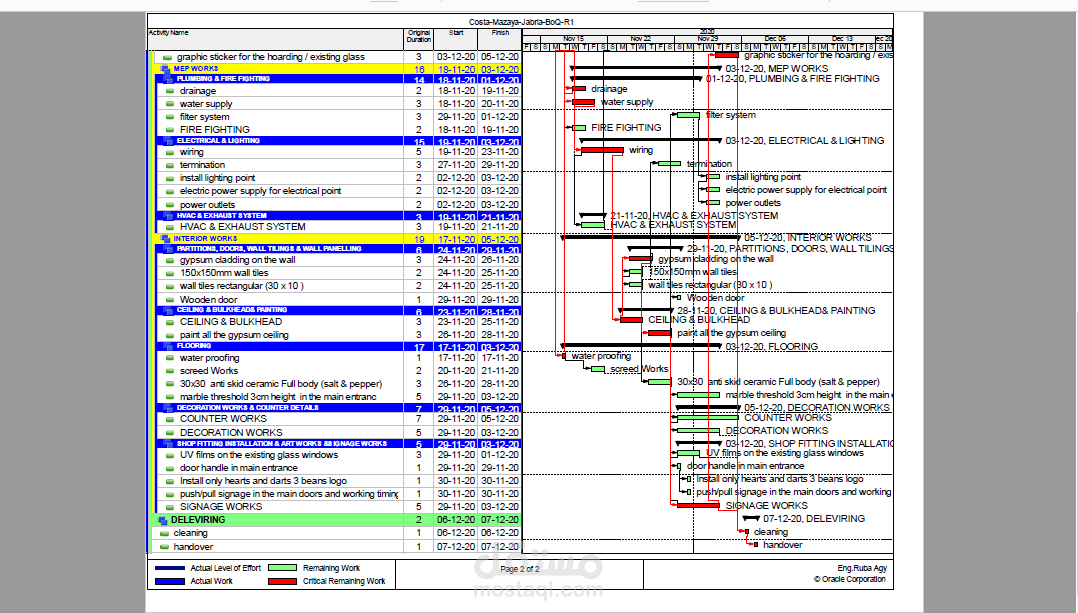The image size is (1078, 613).
Task: Click the WBS icon beside DELEVIRING row
Action: point(163,520)
